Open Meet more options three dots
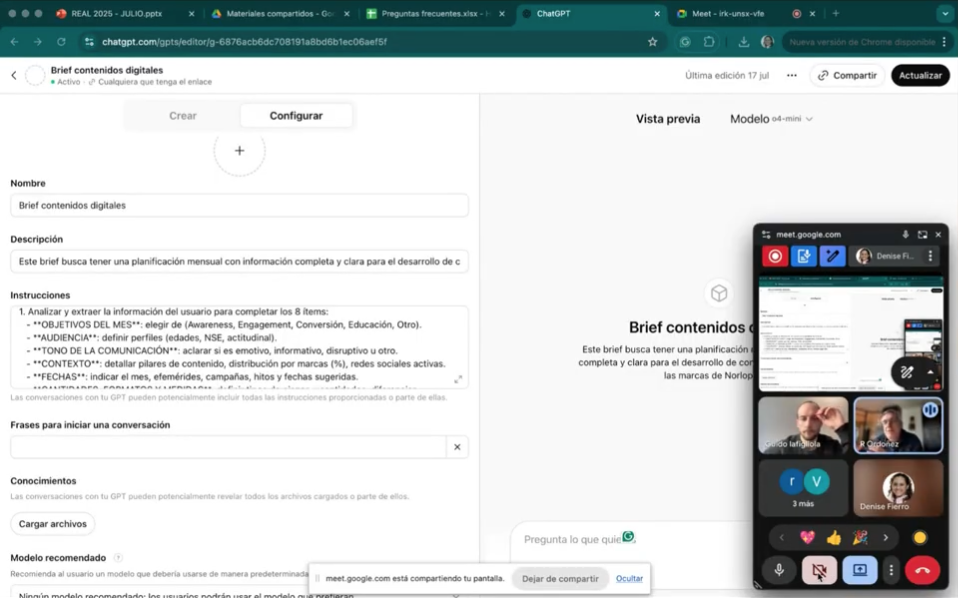This screenshot has width=958, height=598. click(x=891, y=570)
